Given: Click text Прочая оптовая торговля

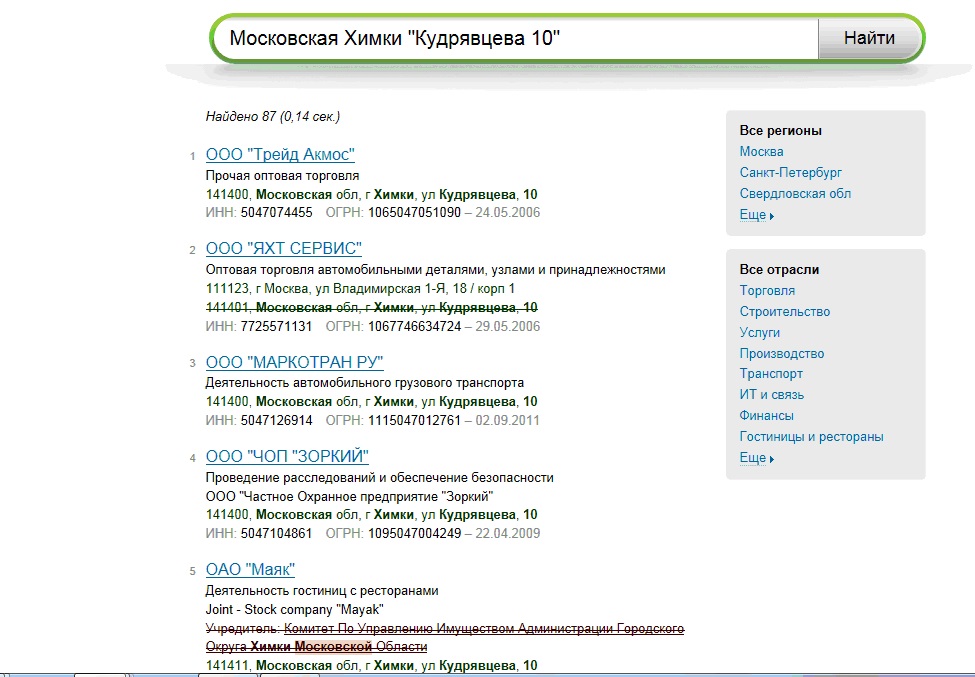Looking at the screenshot, I should click(x=282, y=175).
